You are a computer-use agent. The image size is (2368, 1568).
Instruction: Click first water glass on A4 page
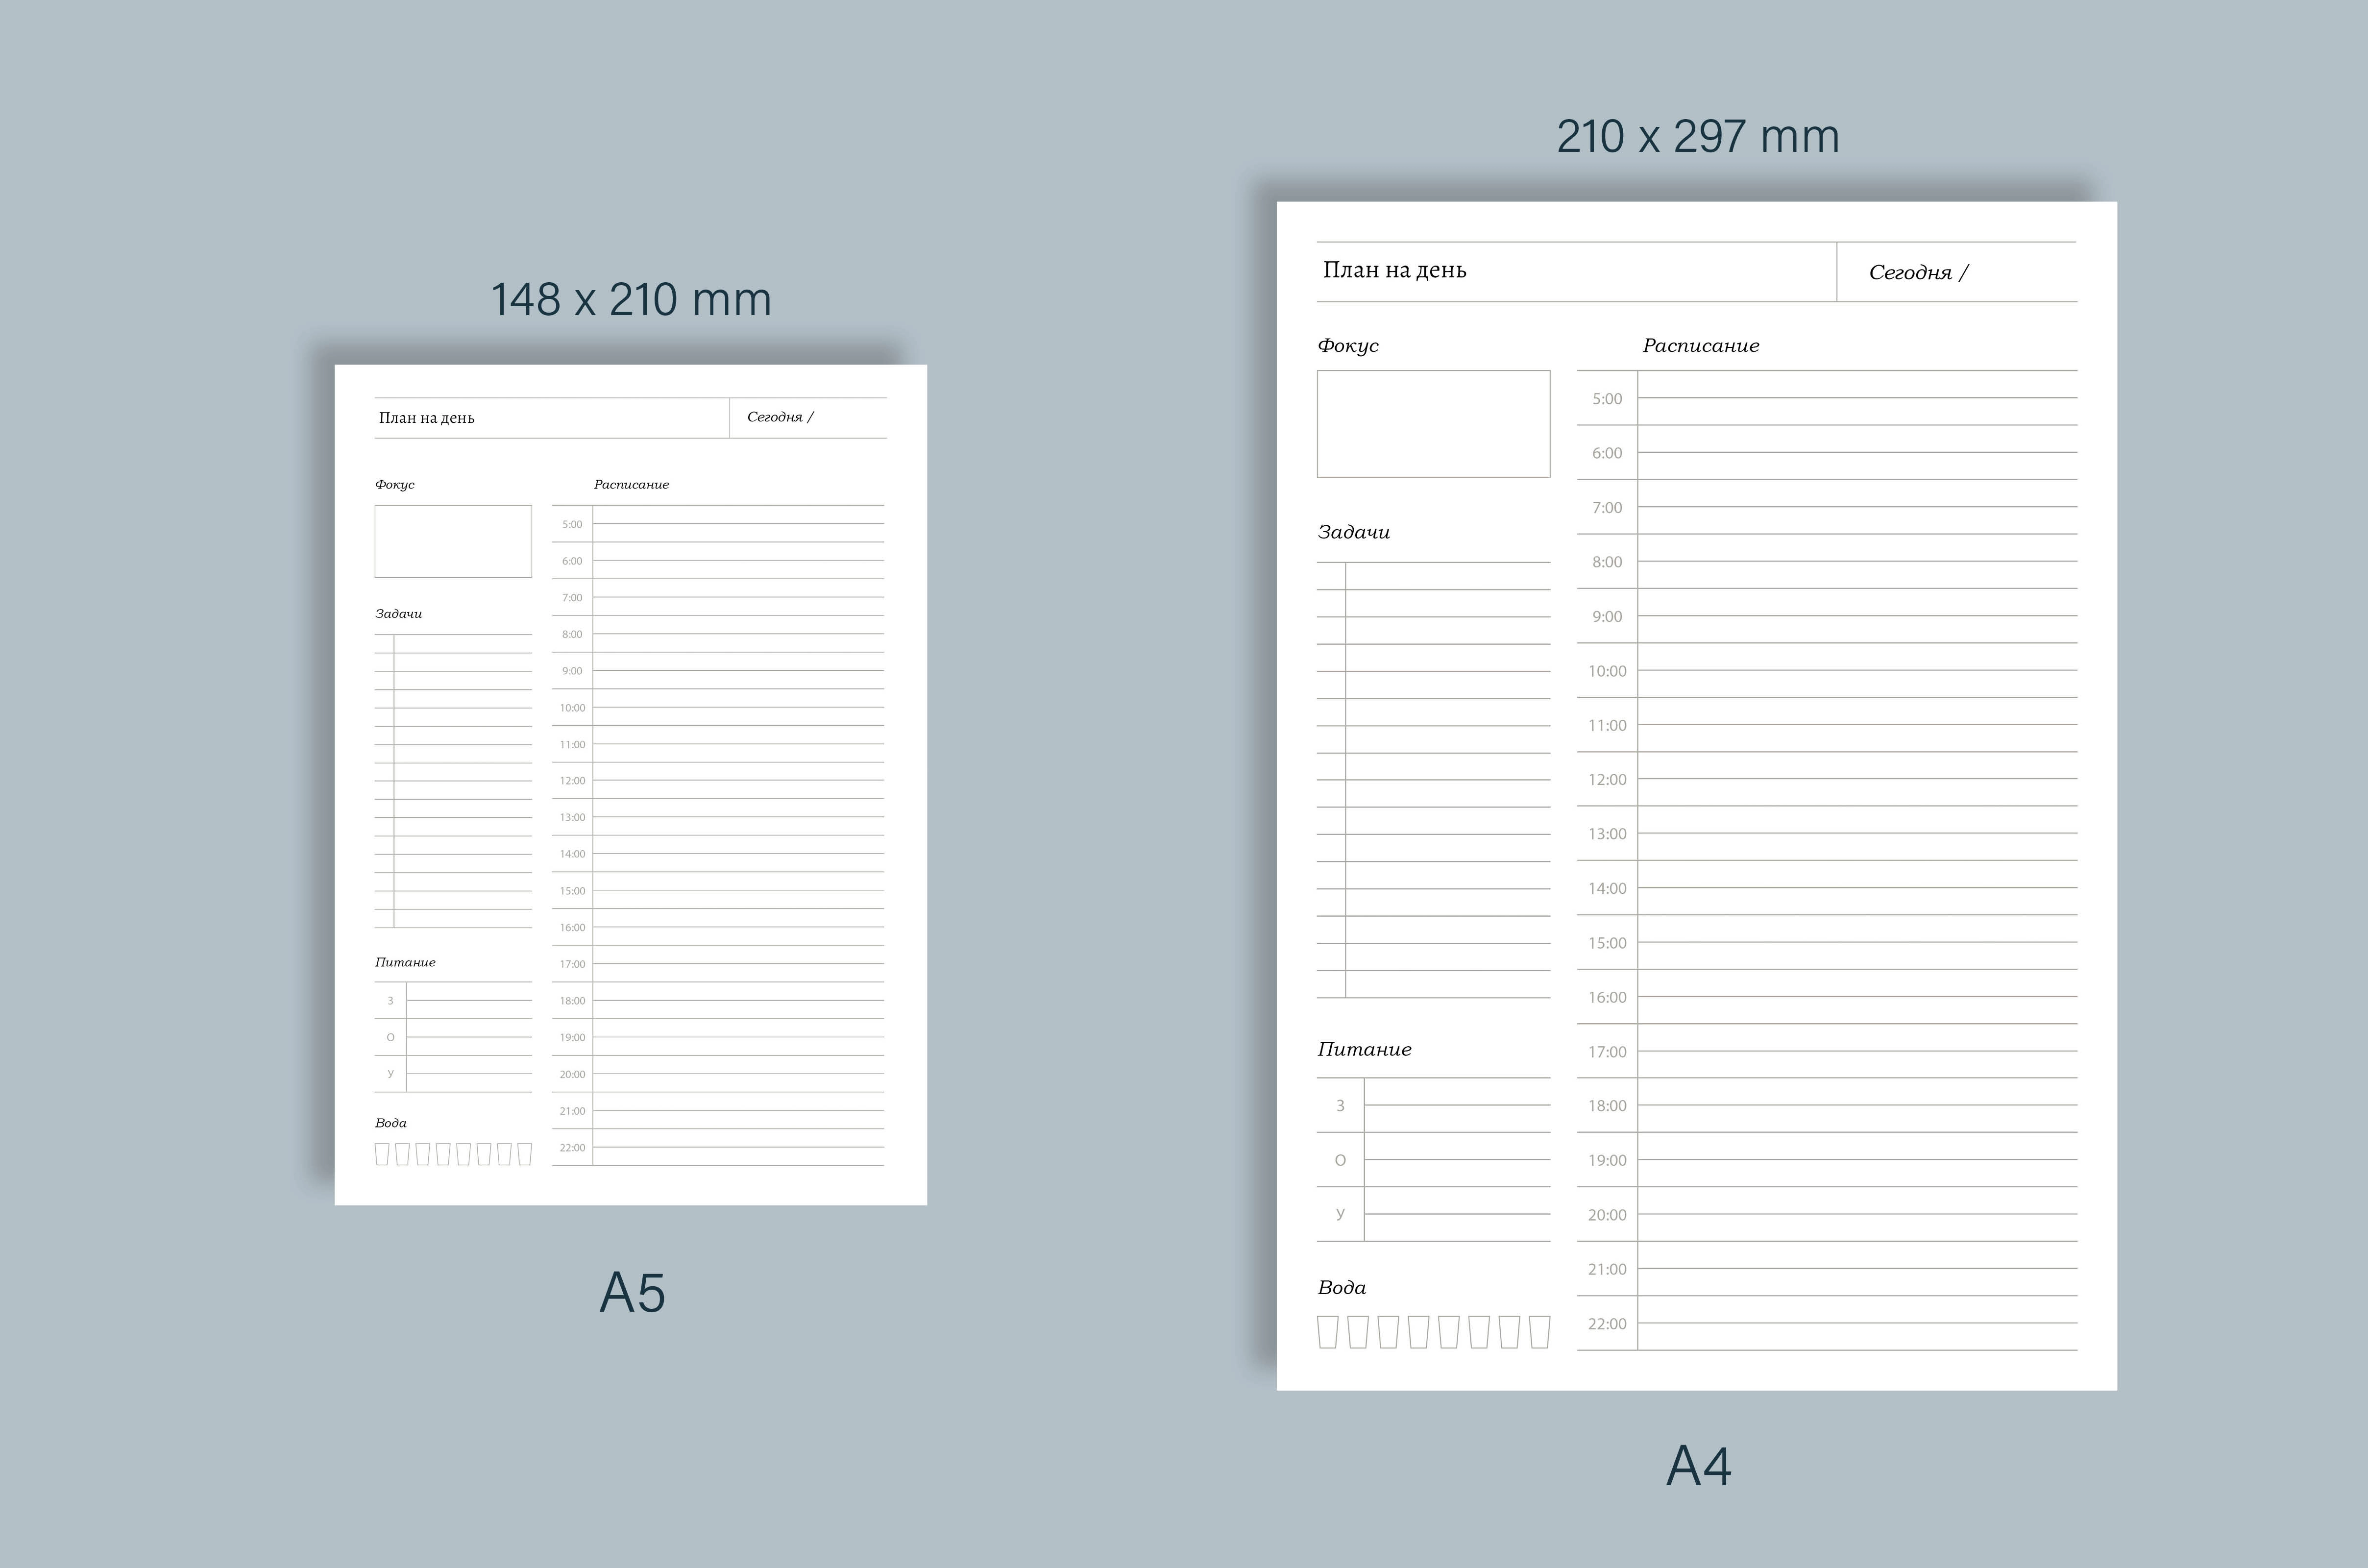point(1327,1332)
